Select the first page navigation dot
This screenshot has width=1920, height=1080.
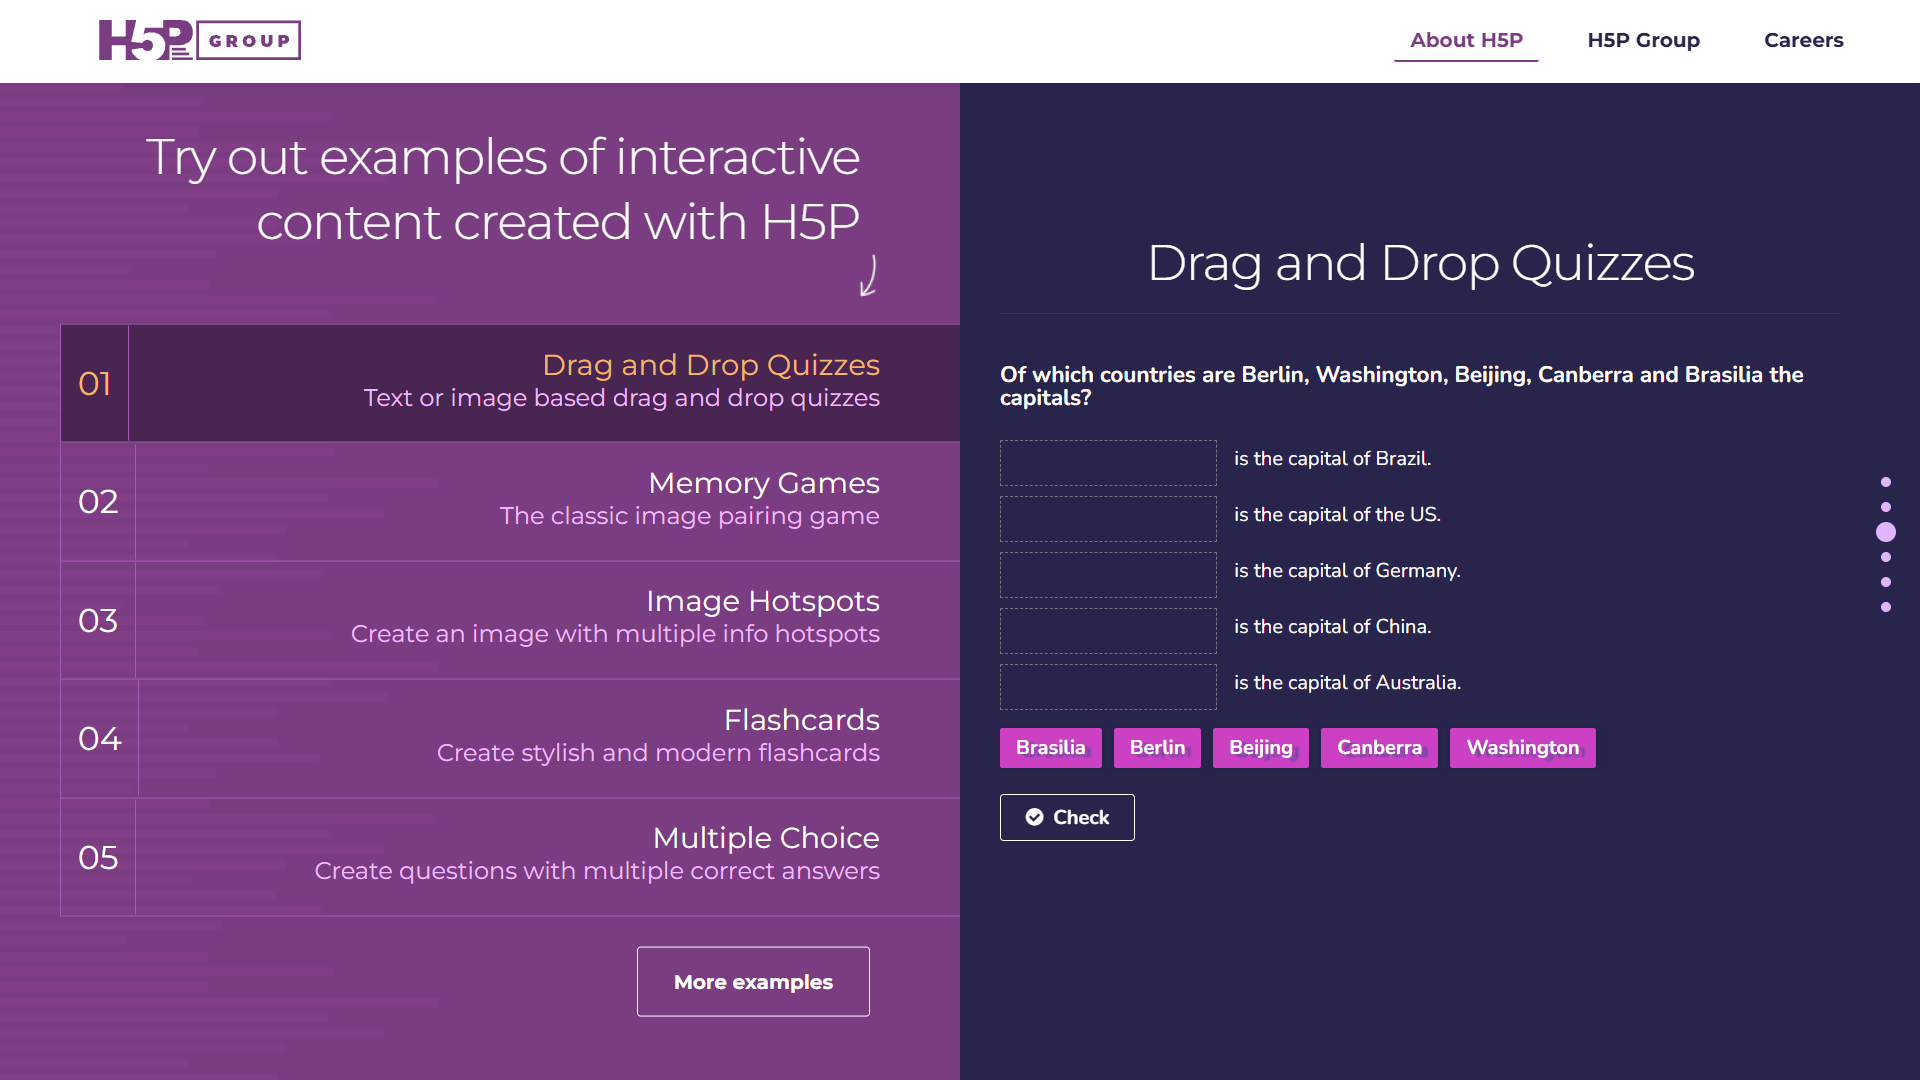[x=1885, y=482]
